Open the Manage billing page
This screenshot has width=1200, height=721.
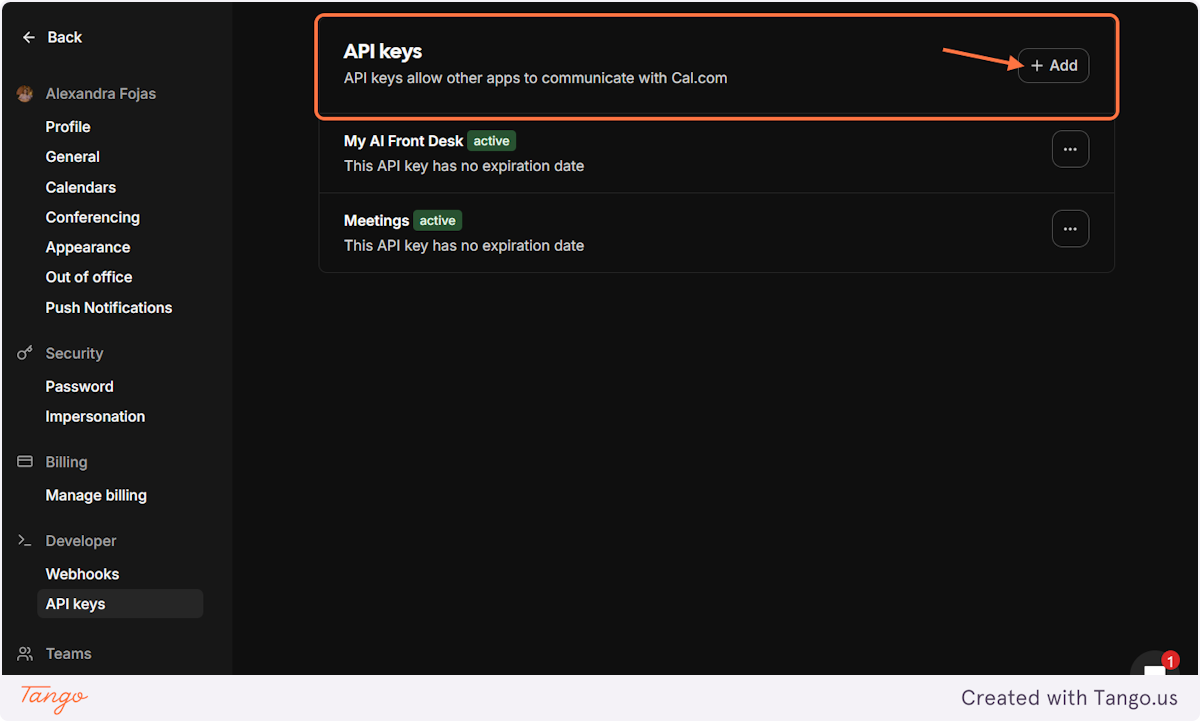96,495
